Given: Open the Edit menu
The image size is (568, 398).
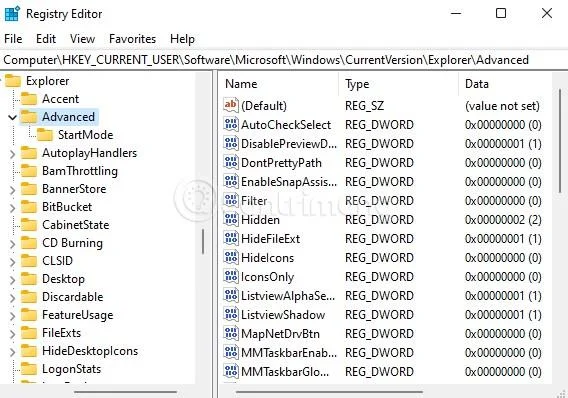Looking at the screenshot, I should point(46,39).
